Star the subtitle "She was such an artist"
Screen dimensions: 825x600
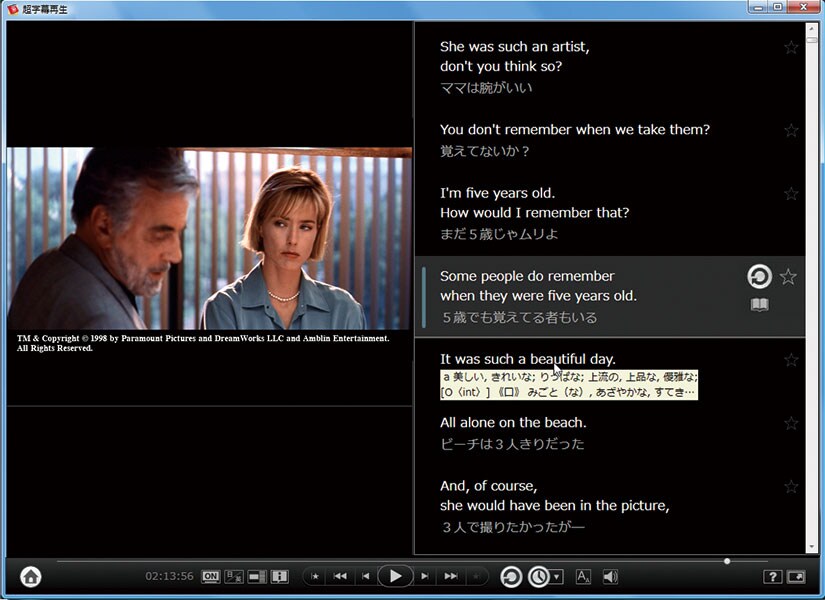[791, 47]
